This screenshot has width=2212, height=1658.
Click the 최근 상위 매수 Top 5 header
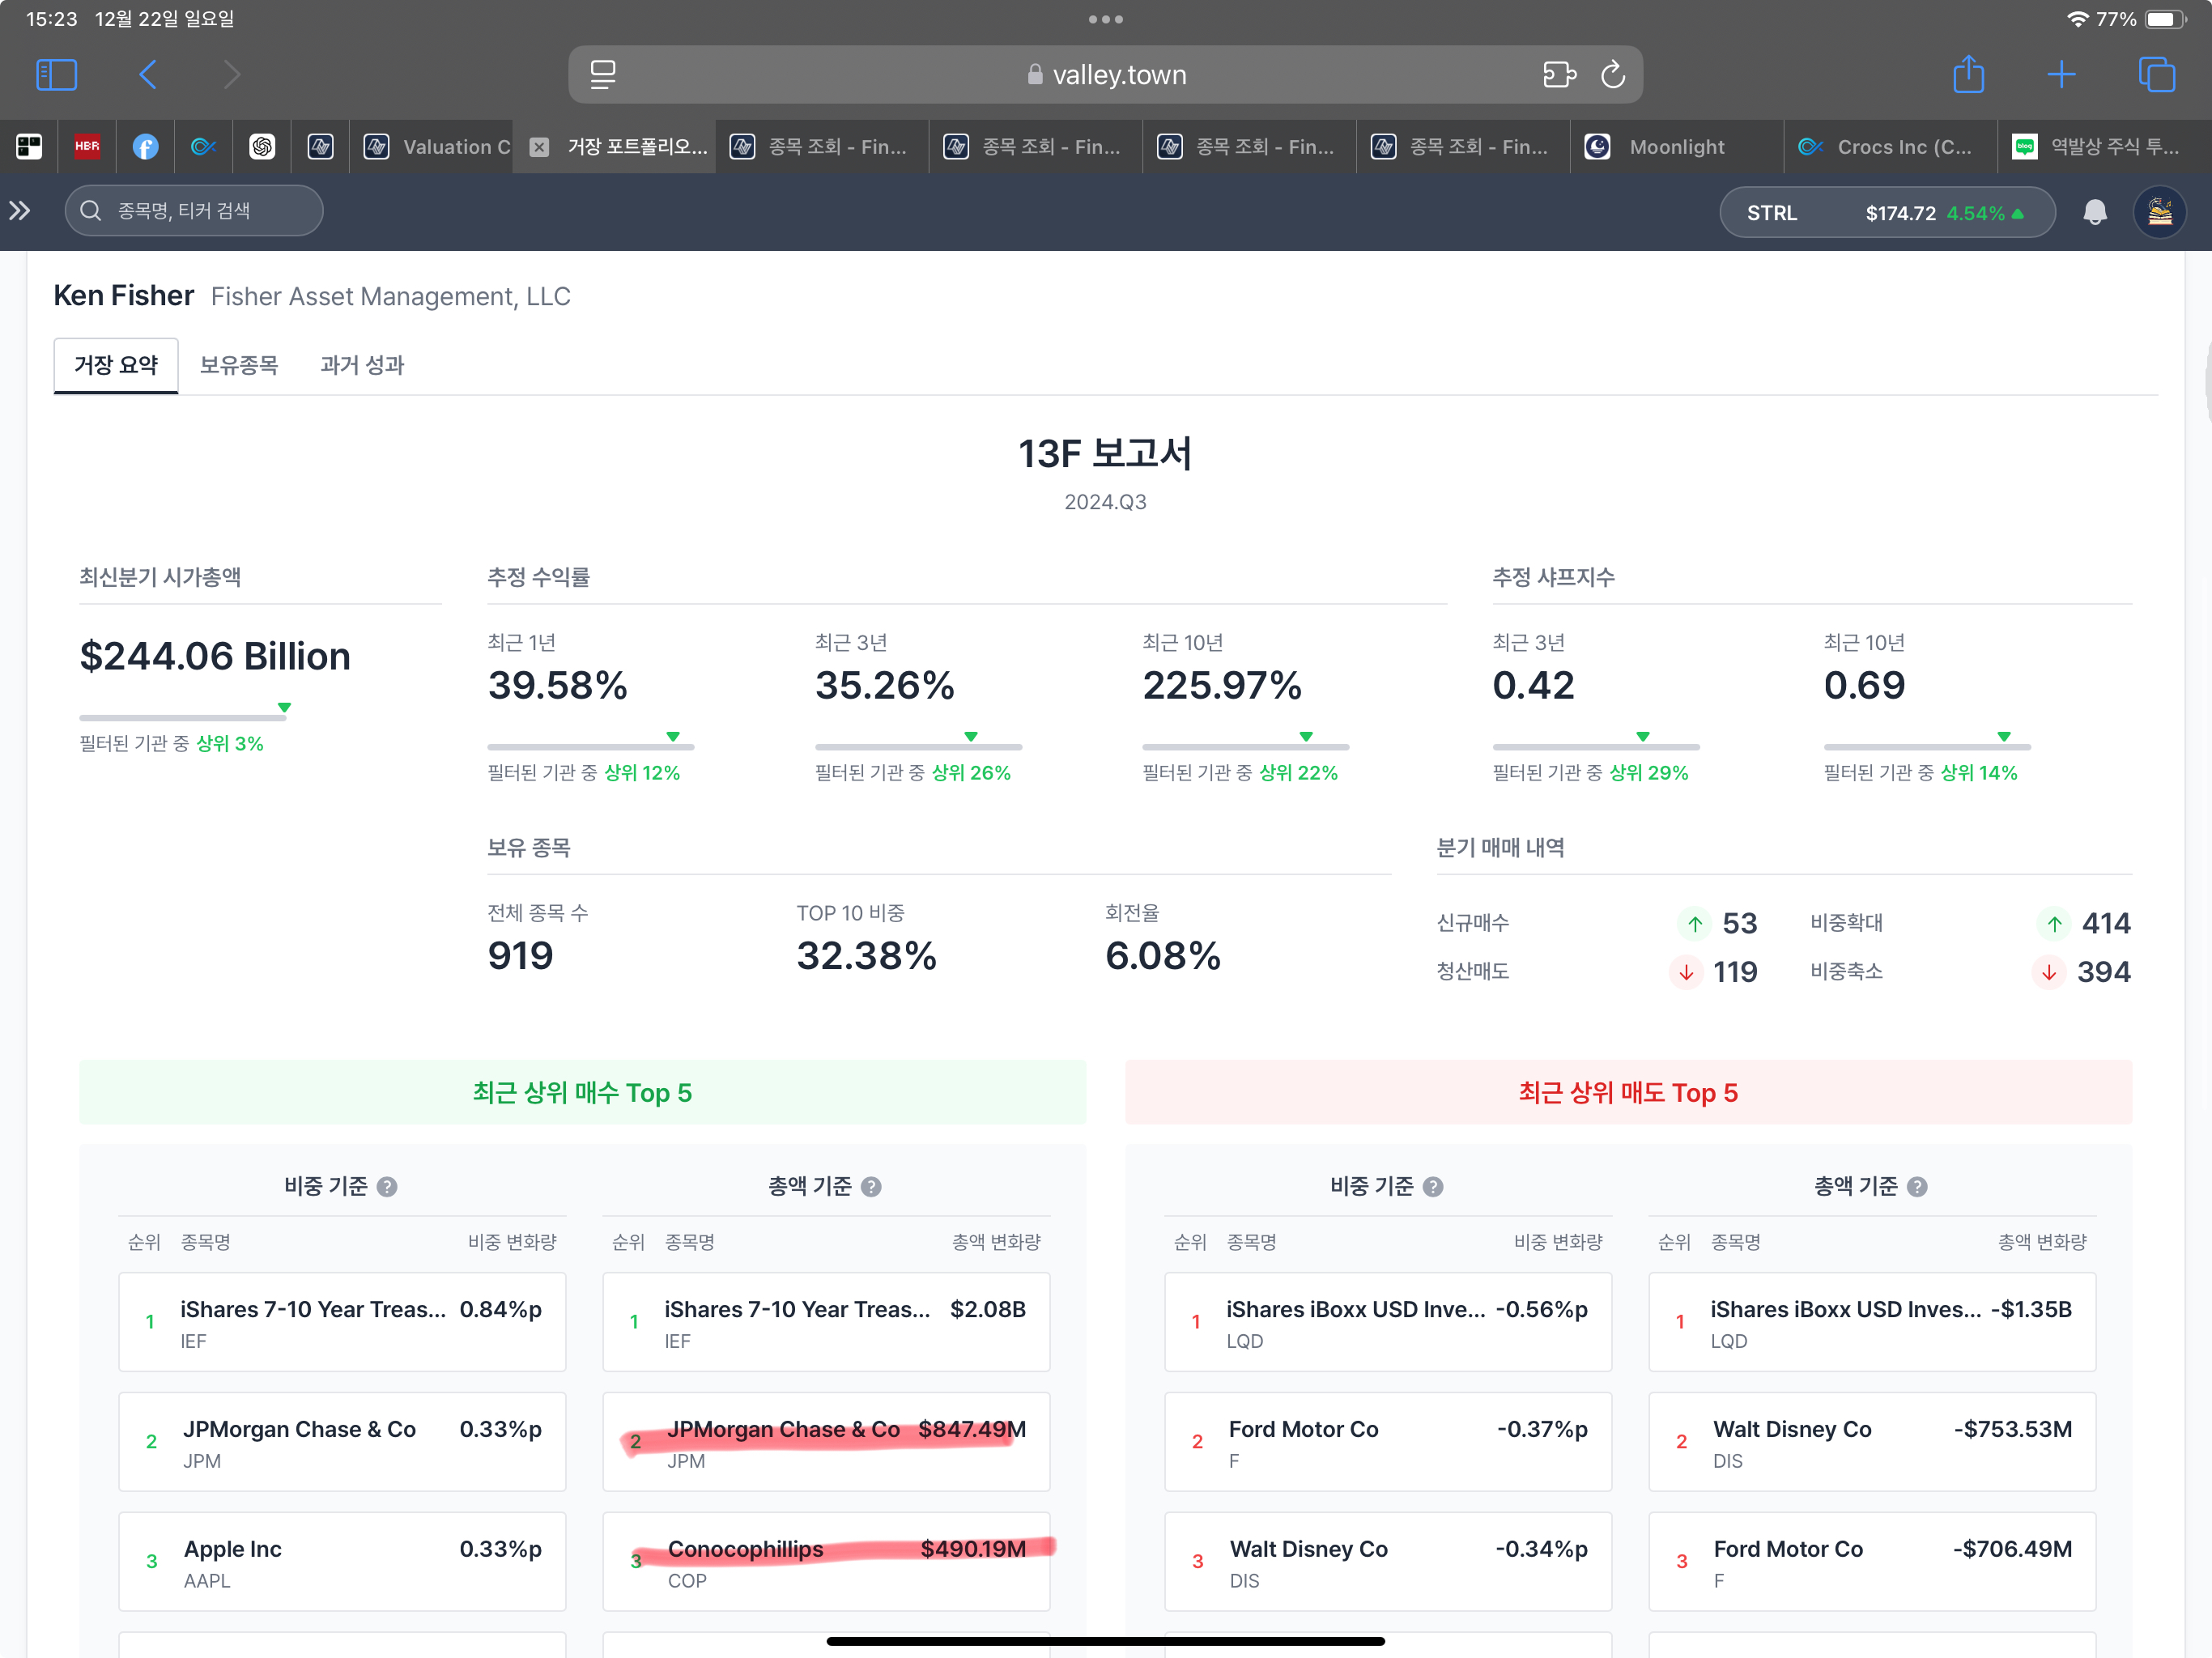[x=583, y=1092]
